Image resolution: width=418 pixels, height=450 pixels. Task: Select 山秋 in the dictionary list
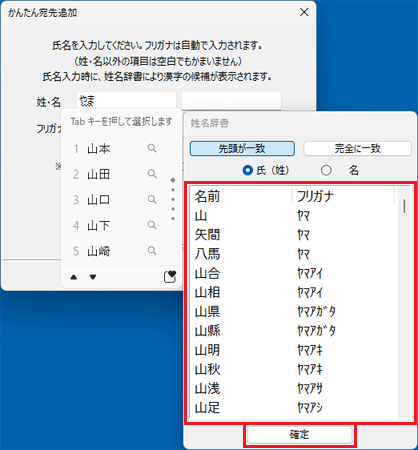point(294,369)
